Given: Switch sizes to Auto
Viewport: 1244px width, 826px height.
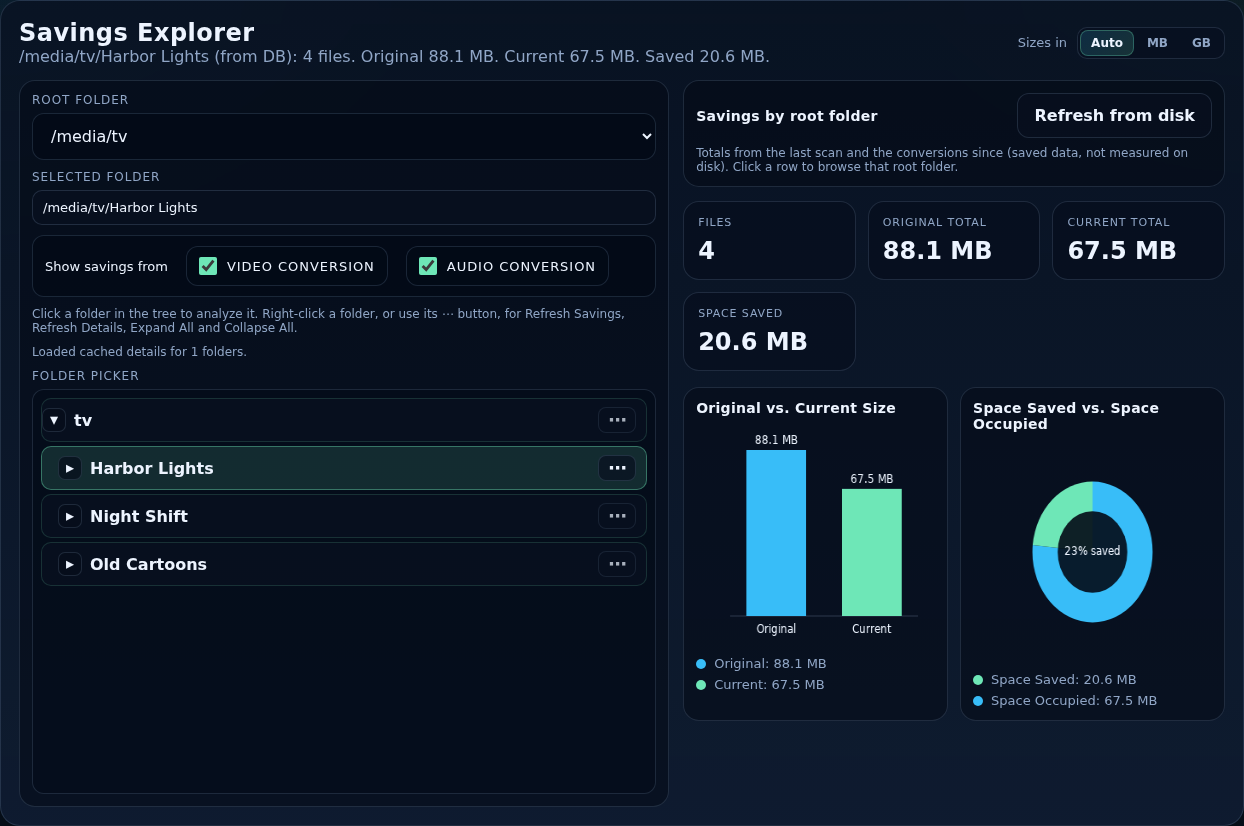Looking at the screenshot, I should (x=1107, y=43).
